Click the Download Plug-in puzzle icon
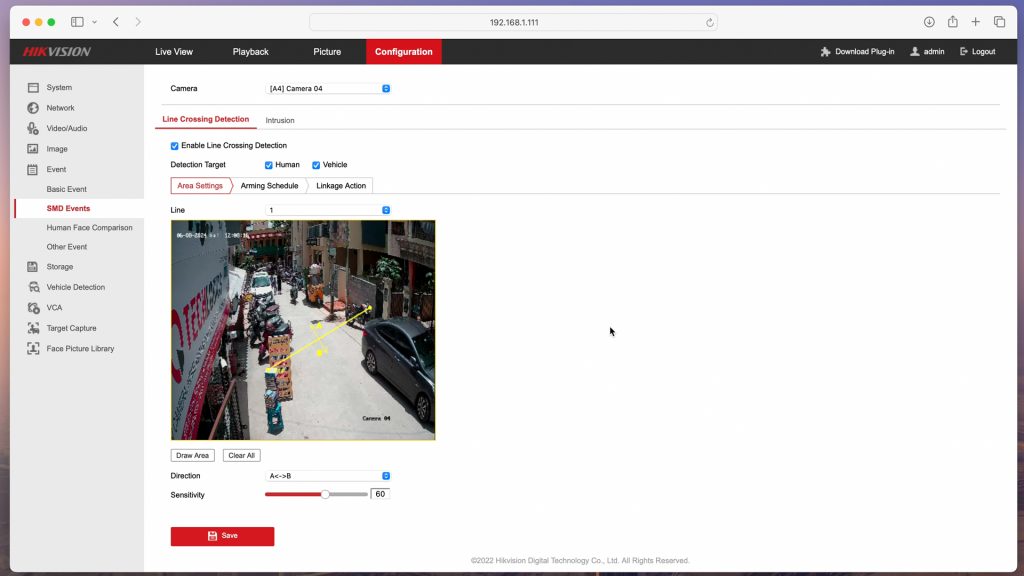This screenshot has height=576, width=1024. pos(825,52)
